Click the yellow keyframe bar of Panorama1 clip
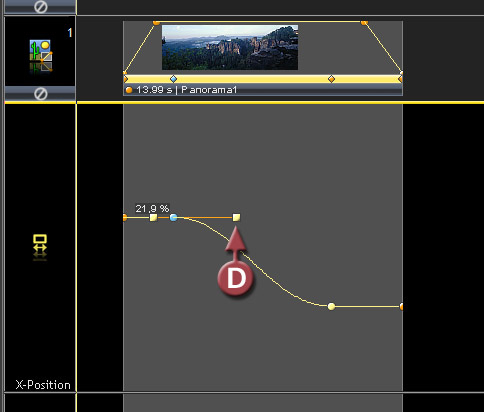484x412 pixels. [x=263, y=79]
